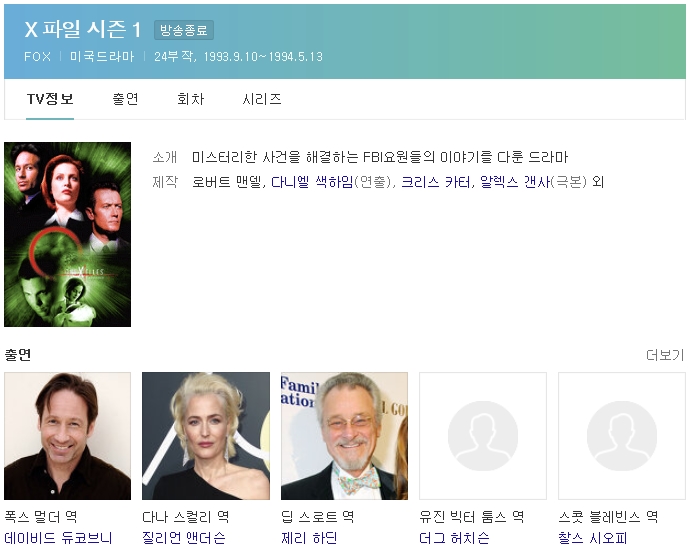The width and height of the screenshot is (690, 554).
Task: Click 데이비드 듀코브니 cast photo
Action: click(x=67, y=436)
